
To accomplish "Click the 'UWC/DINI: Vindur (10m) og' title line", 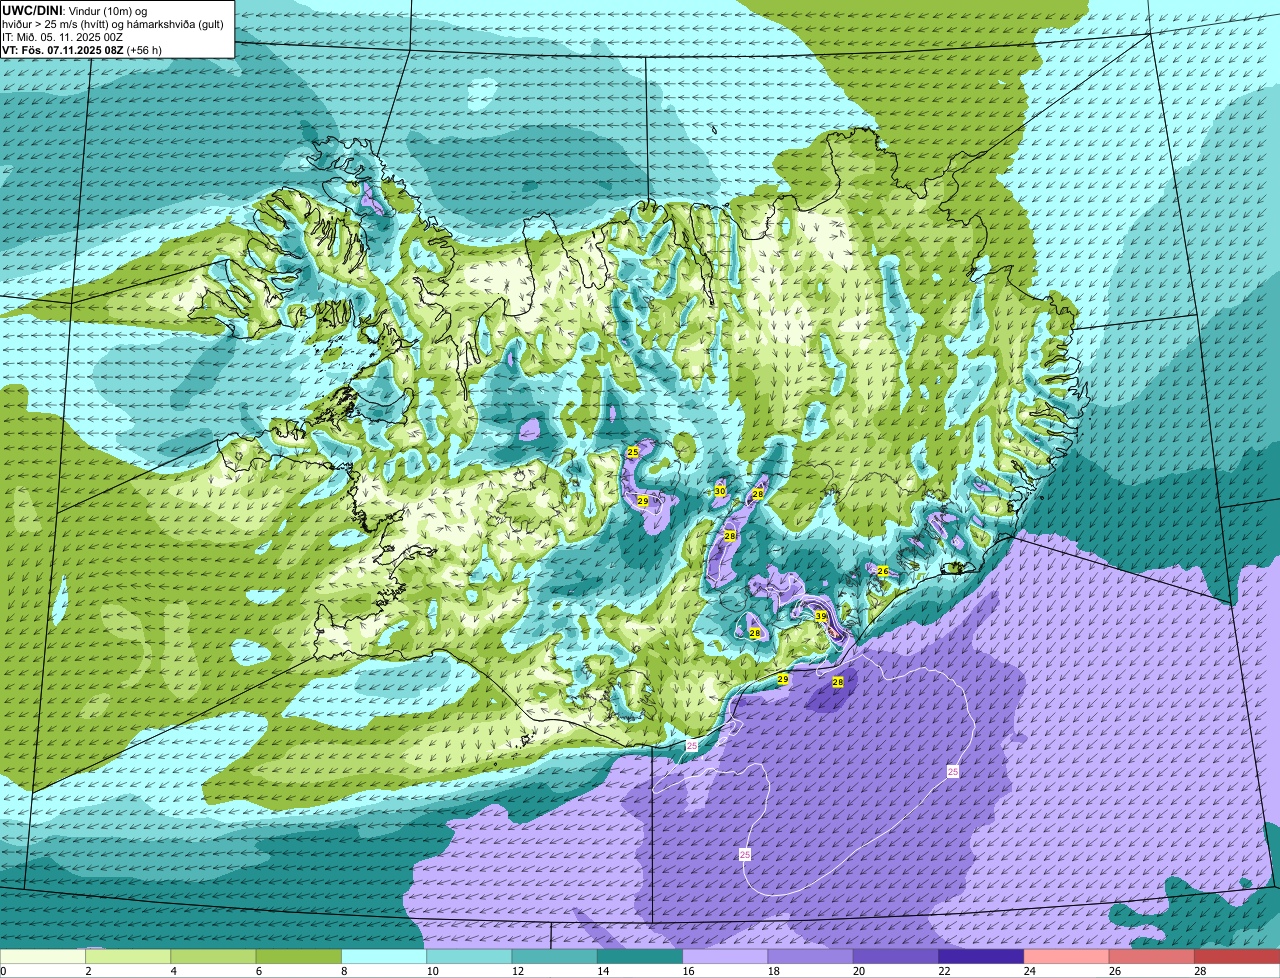I will tap(75, 10).
